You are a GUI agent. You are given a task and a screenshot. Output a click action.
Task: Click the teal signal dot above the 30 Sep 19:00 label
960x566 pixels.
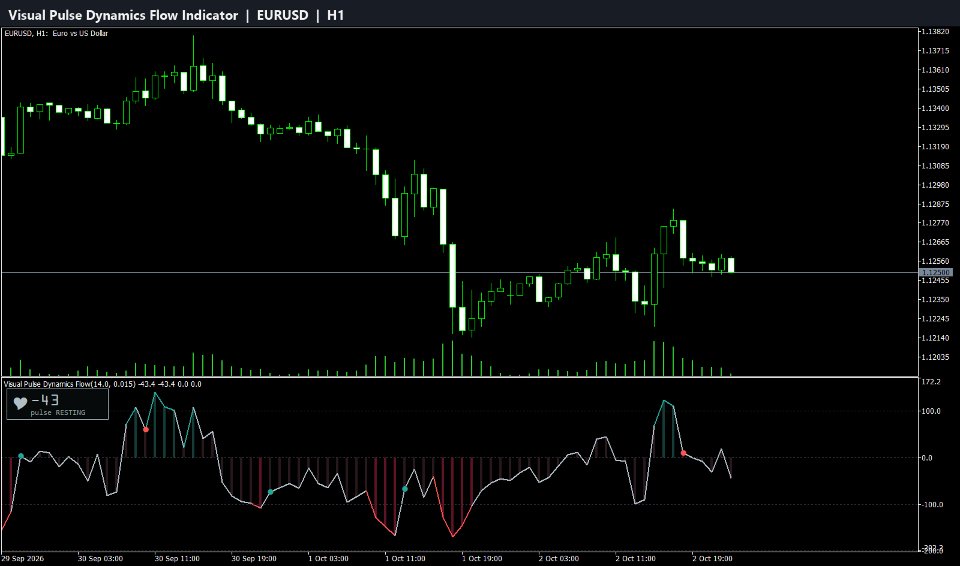271,492
